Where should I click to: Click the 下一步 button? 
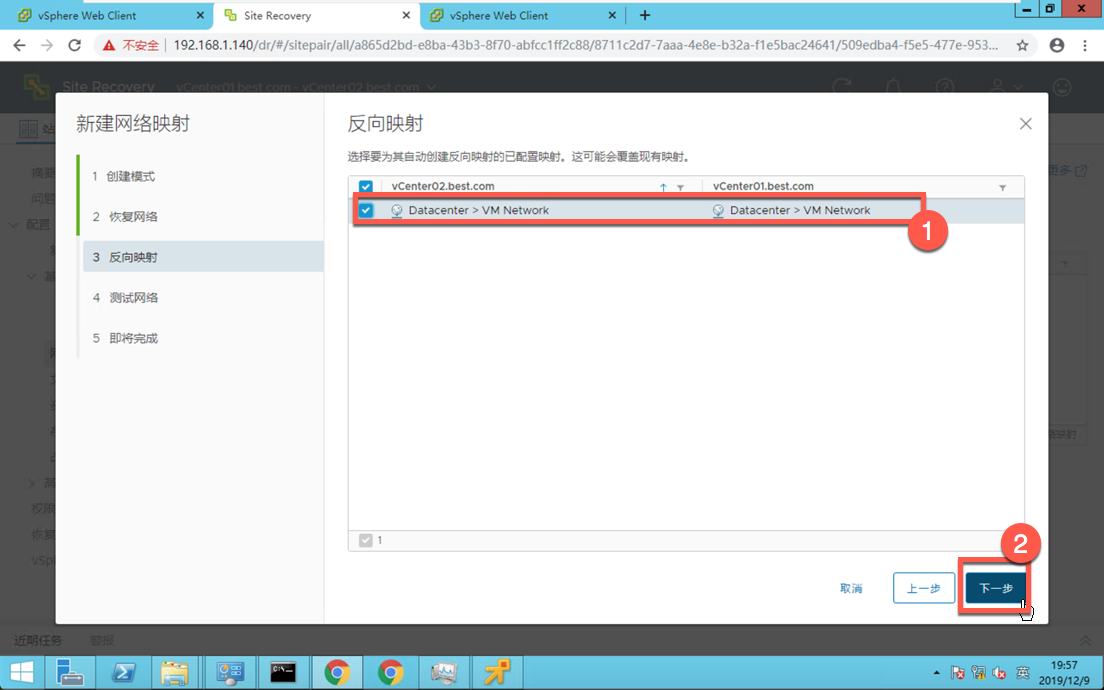point(996,588)
